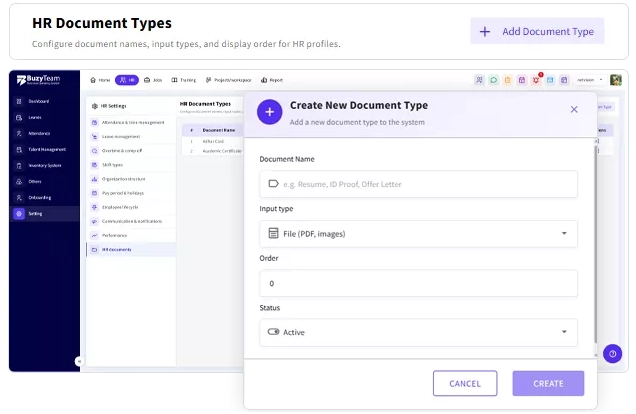Click the Add Document Type button
Screen dimensions: 636x414
(x=537, y=31)
